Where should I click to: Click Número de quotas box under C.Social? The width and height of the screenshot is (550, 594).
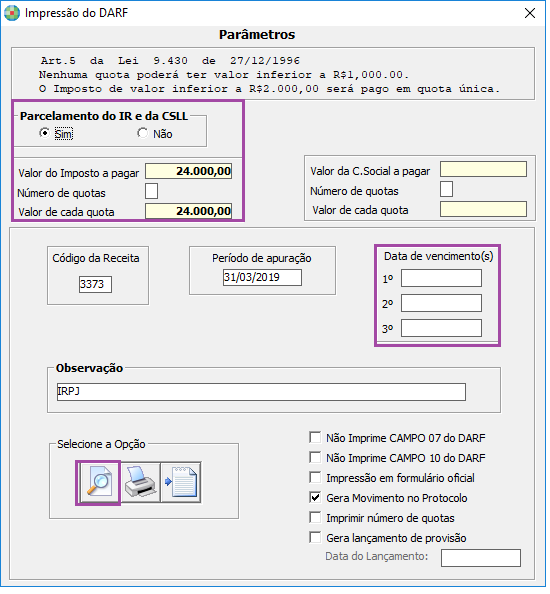tap(447, 189)
